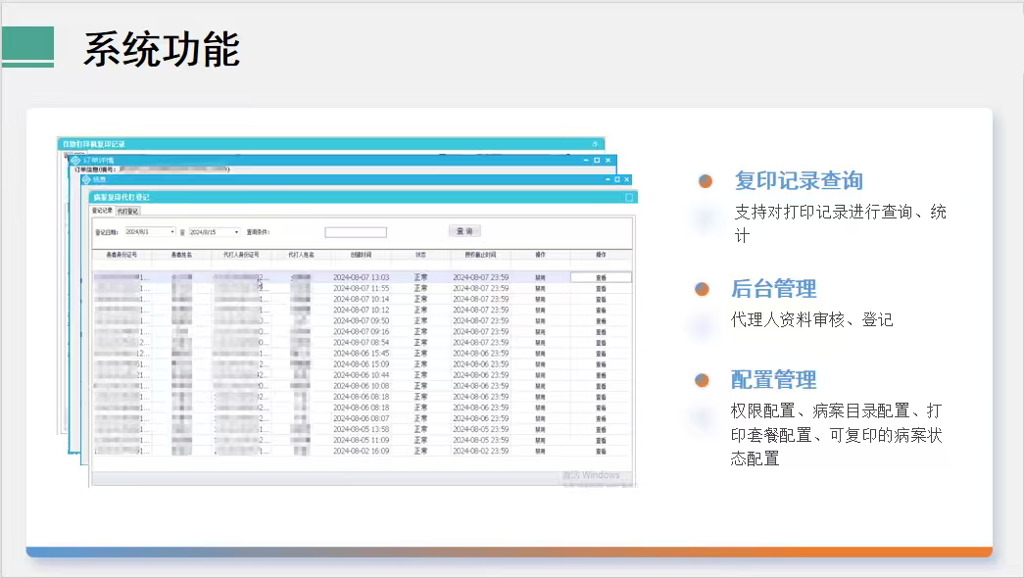Click the app icon of 订单详情 window
This screenshot has height=578, width=1024.
(x=74, y=160)
